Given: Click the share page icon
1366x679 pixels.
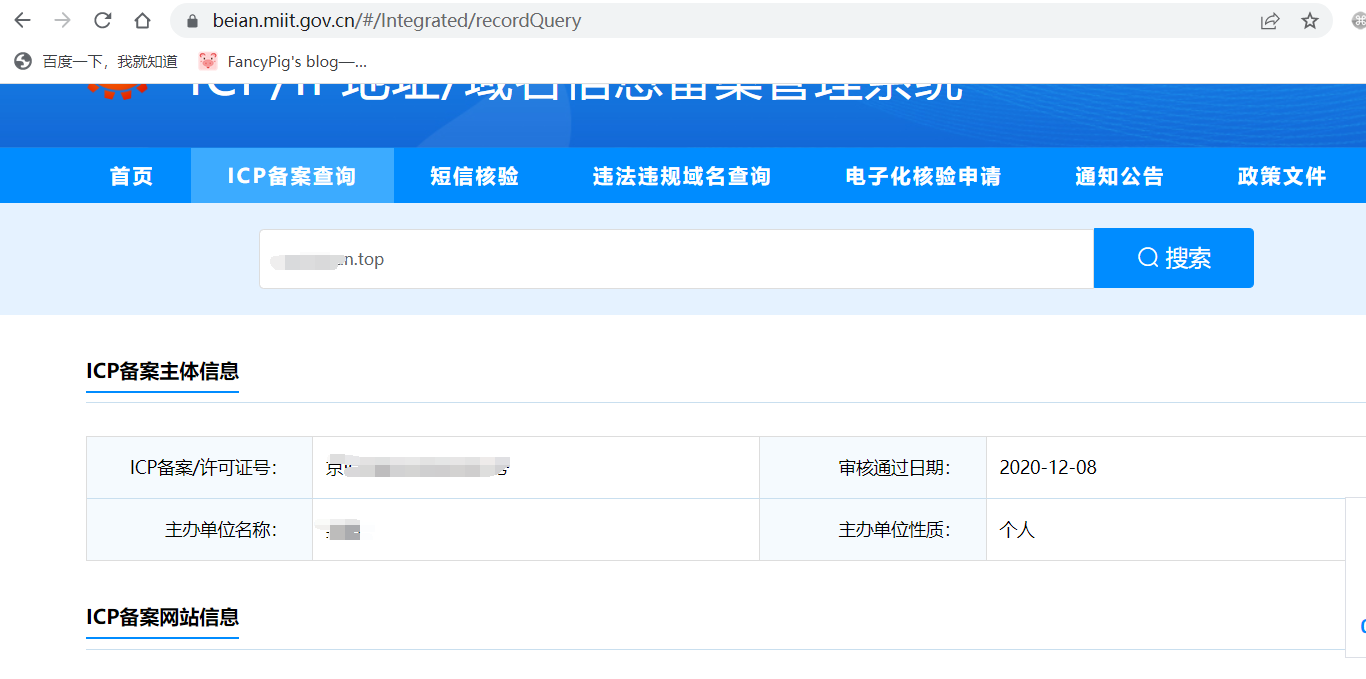Looking at the screenshot, I should (1270, 21).
